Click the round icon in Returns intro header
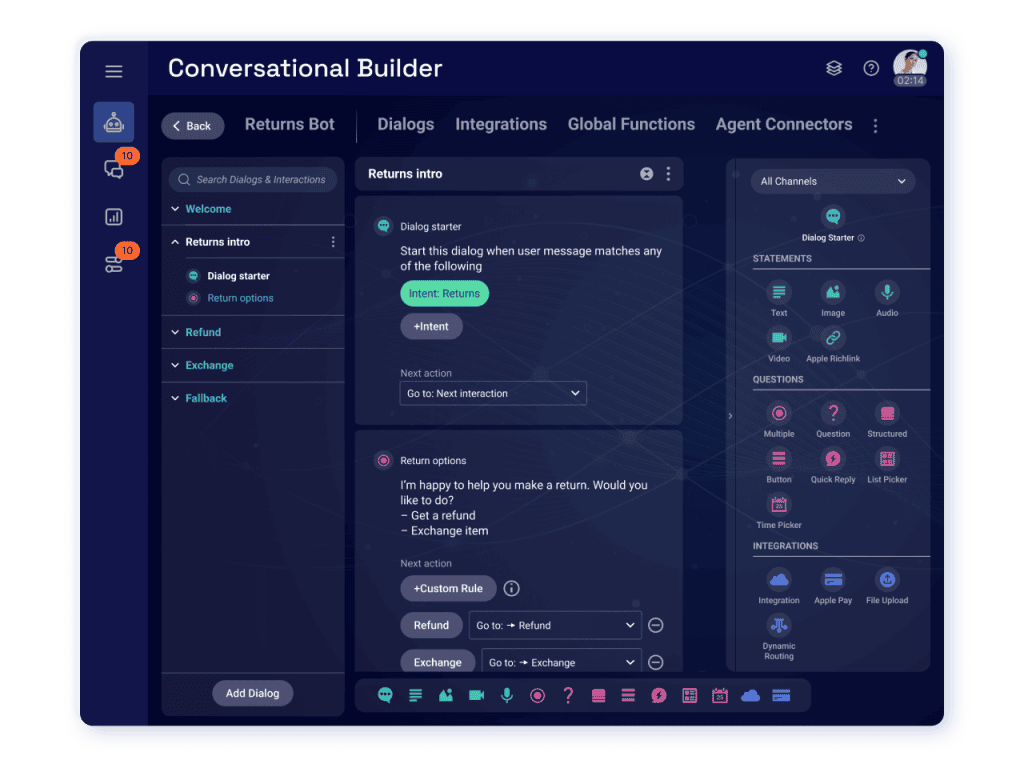Viewport: 1024px width, 768px height. tap(647, 174)
